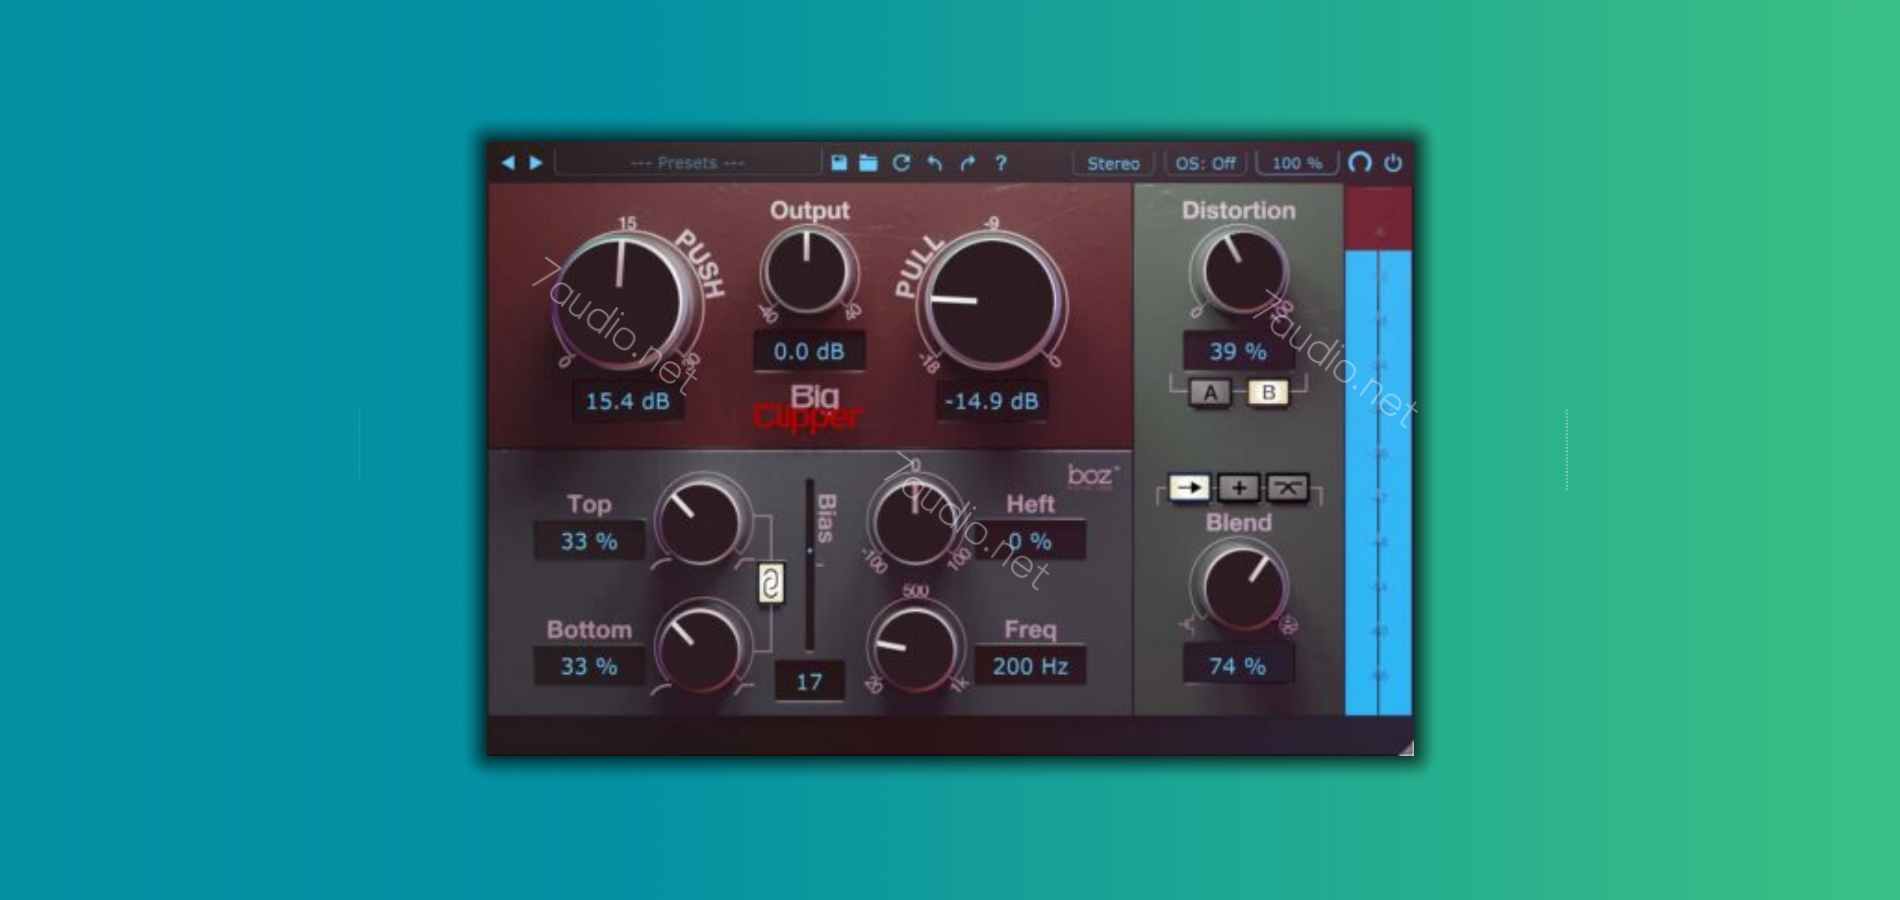Image resolution: width=1900 pixels, height=900 pixels.
Task: Open help via question mark icon
Action: point(1001,162)
